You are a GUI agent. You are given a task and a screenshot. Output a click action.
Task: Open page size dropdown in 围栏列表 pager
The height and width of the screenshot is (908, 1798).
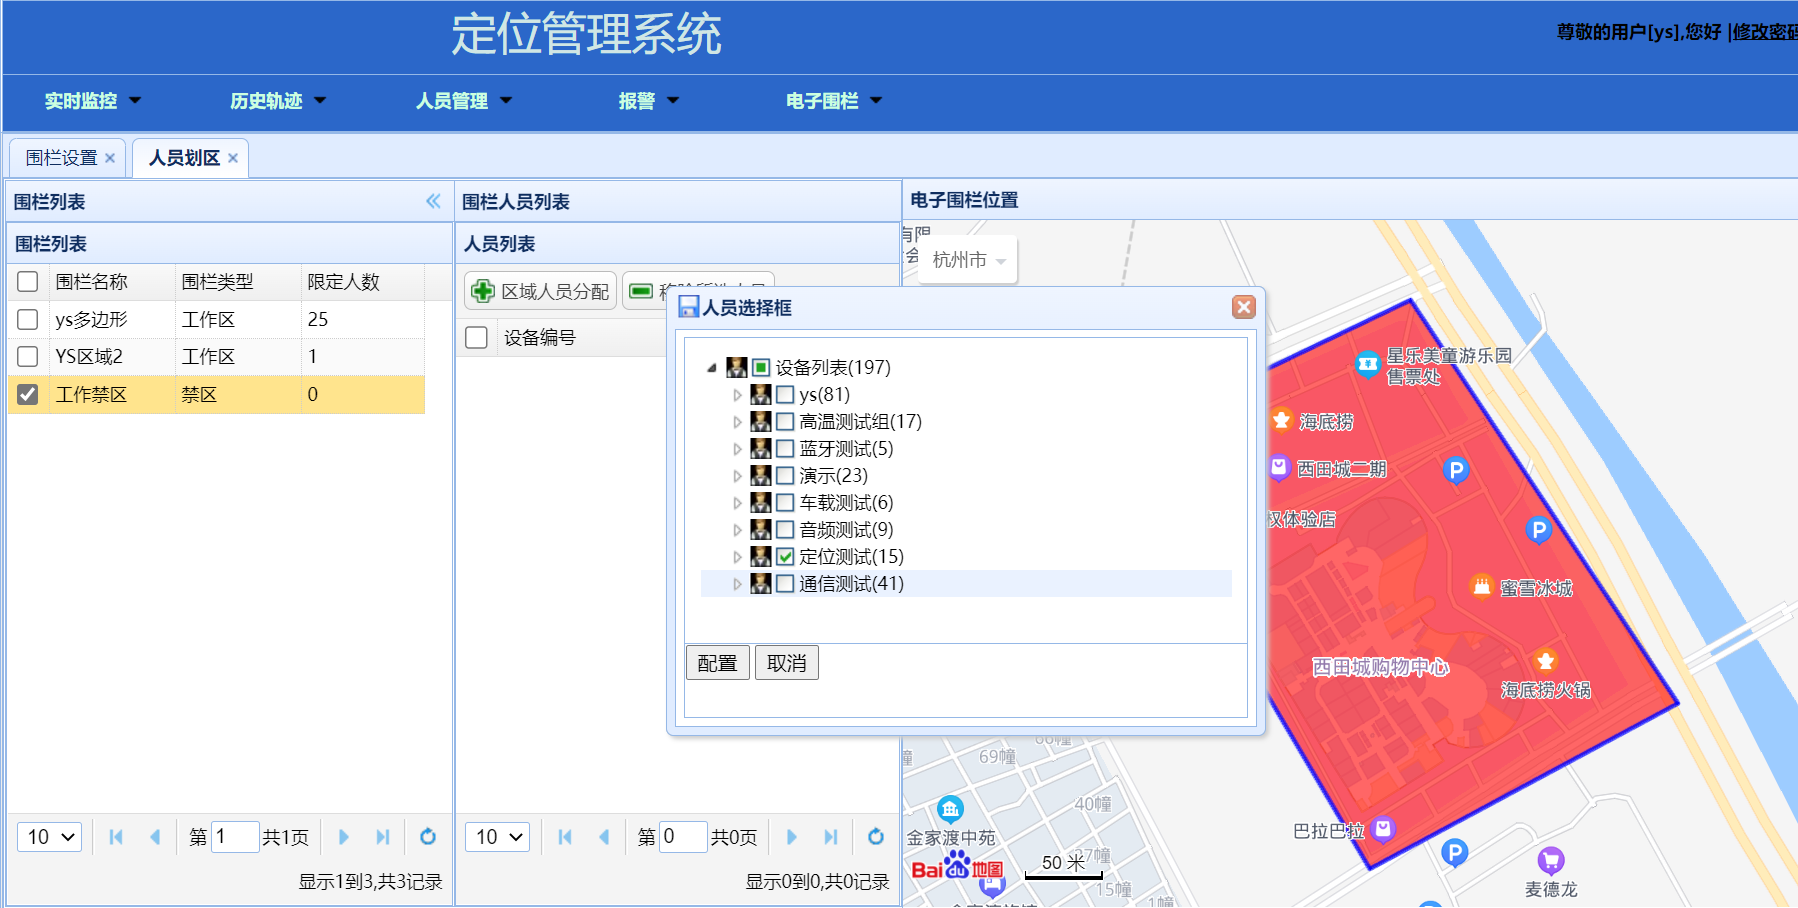(x=50, y=837)
